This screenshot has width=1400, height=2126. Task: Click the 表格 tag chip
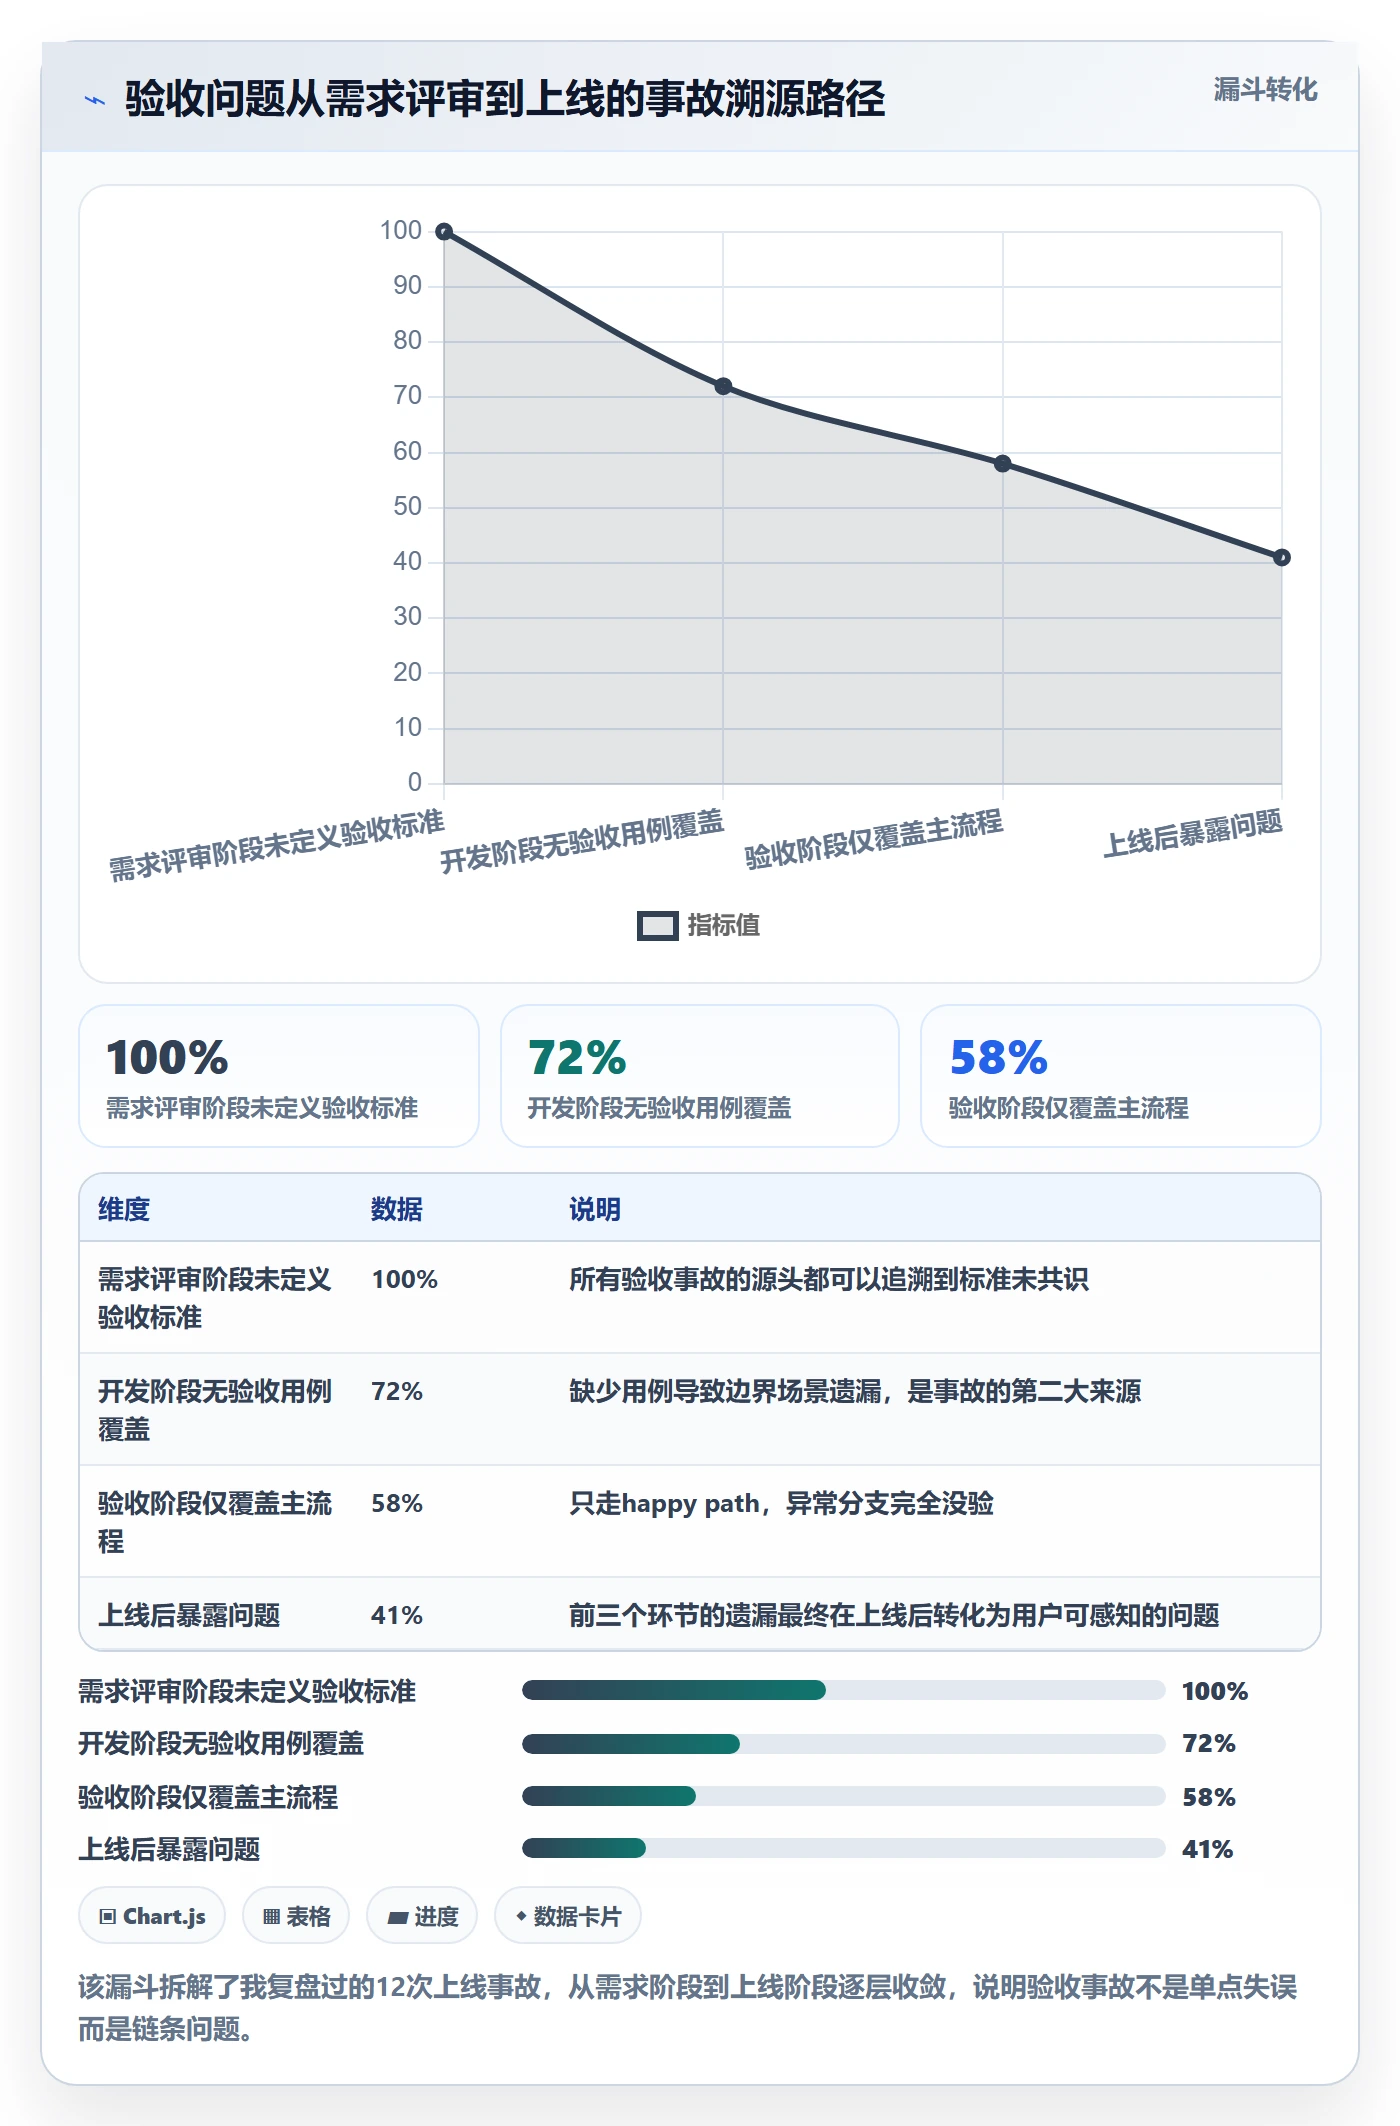pyautogui.click(x=296, y=1916)
